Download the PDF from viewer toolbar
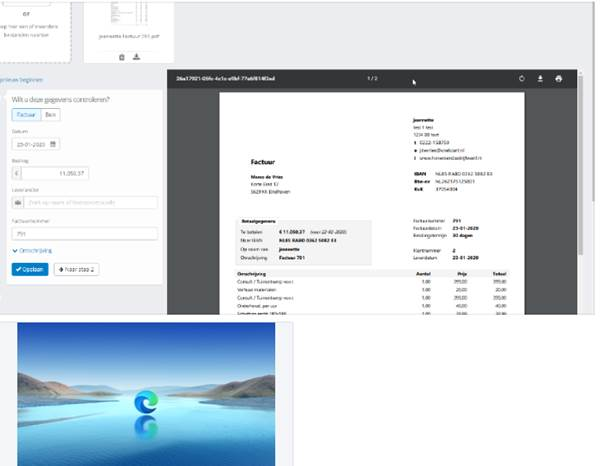This screenshot has height=466, width=605. [540, 78]
